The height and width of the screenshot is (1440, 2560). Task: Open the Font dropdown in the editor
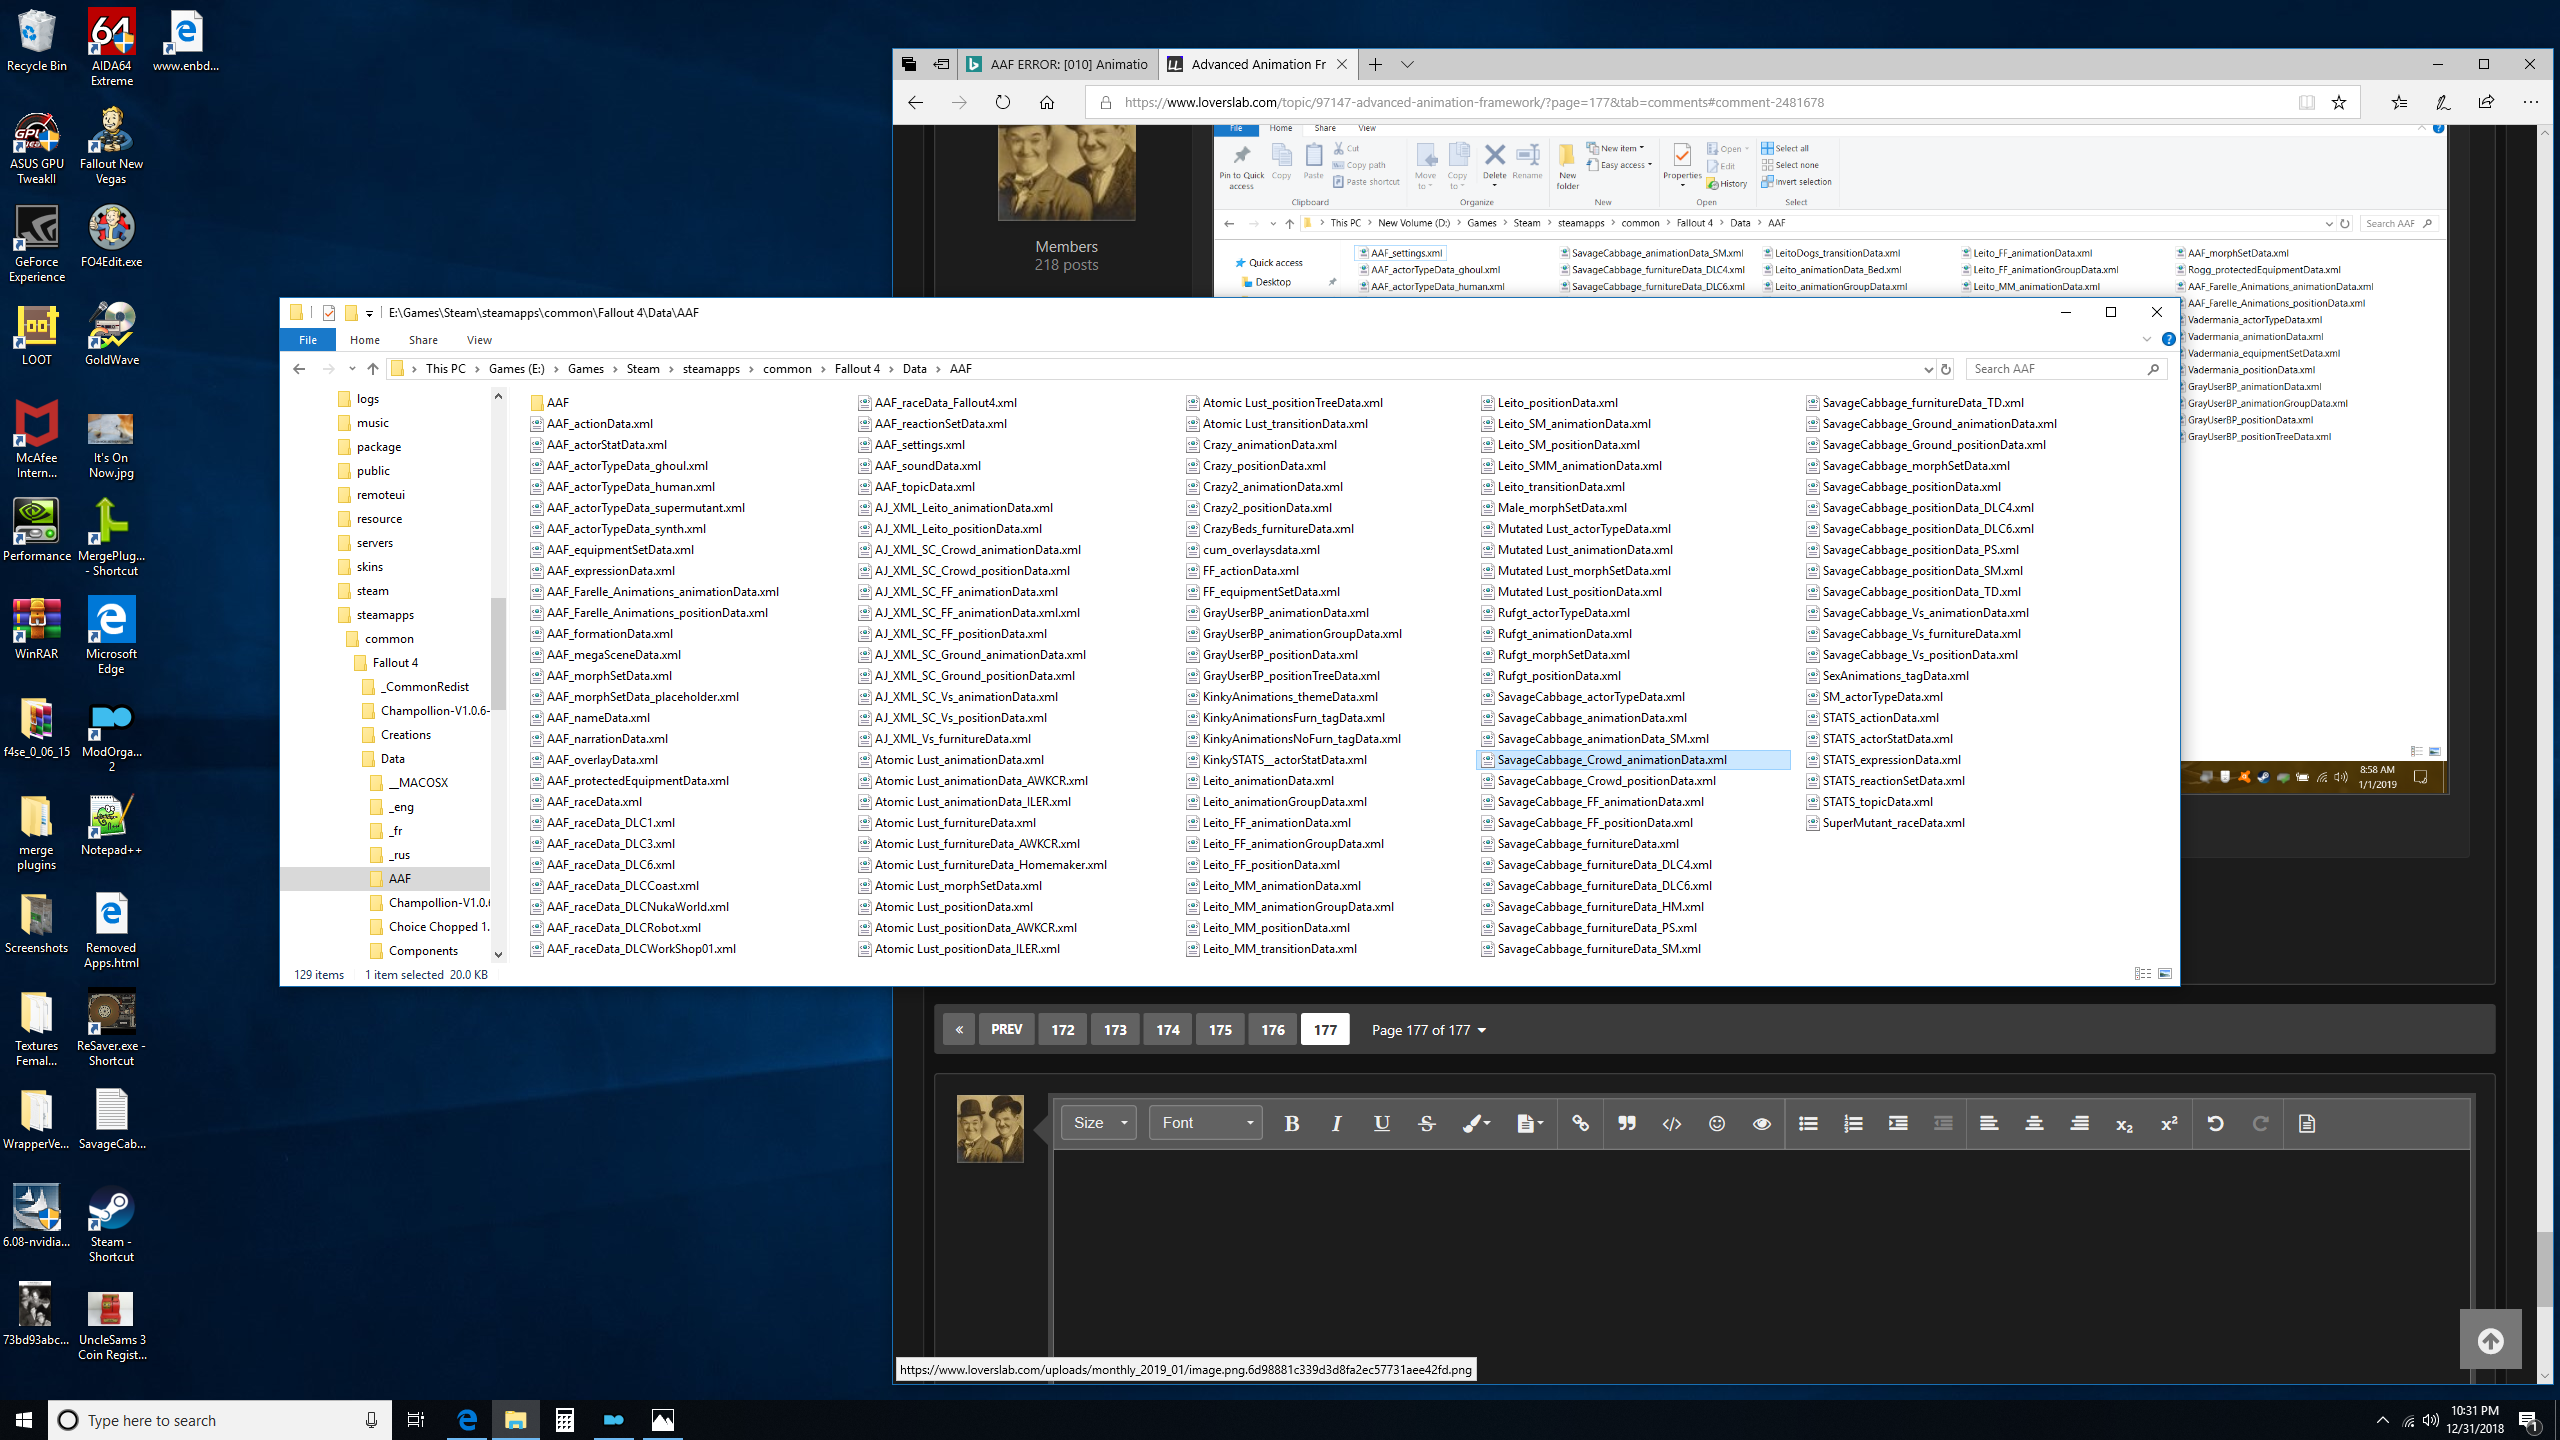tap(1205, 1122)
